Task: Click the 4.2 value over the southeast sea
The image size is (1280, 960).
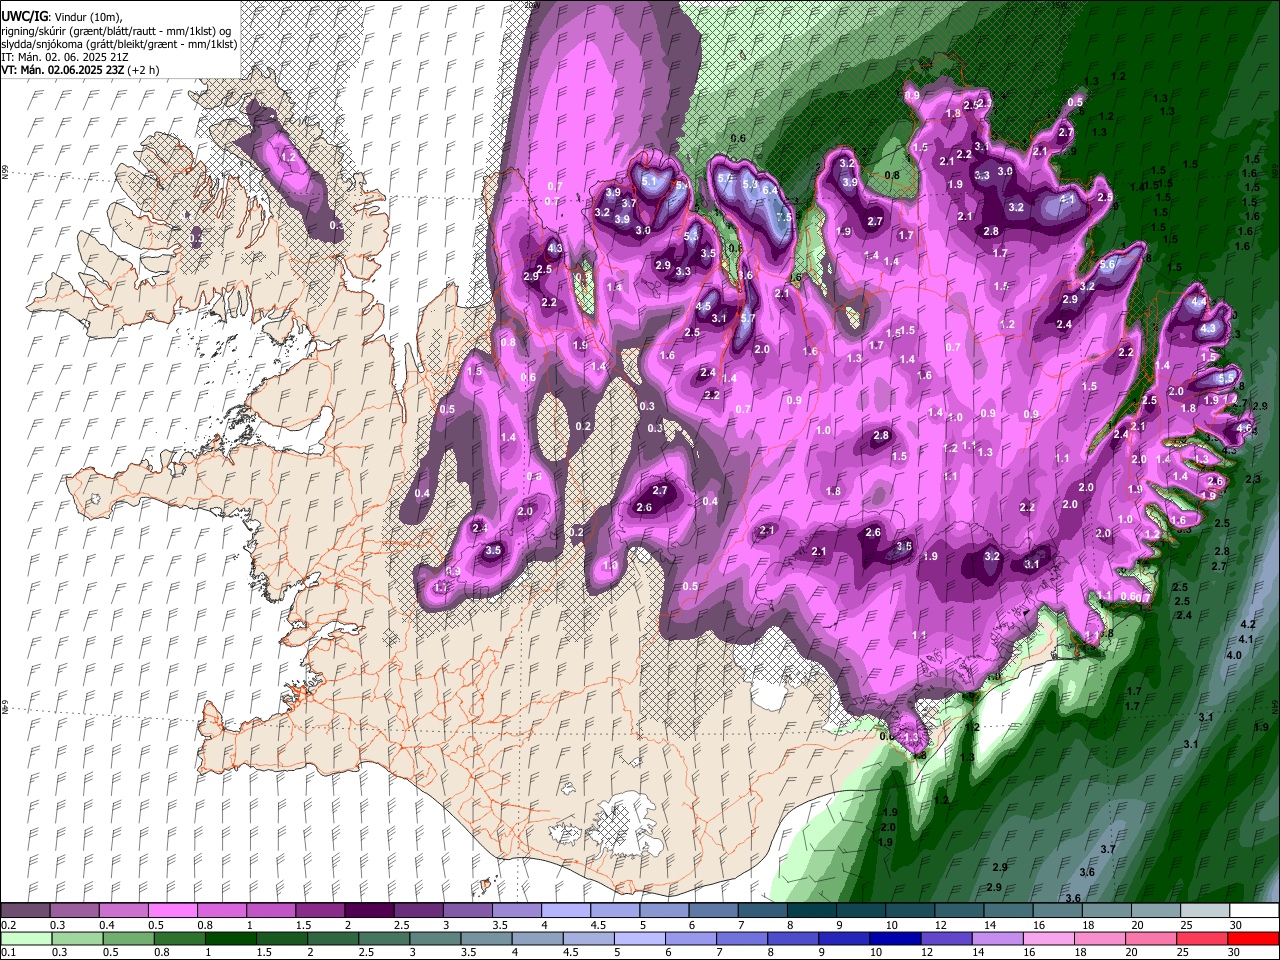Action: pos(1247,624)
